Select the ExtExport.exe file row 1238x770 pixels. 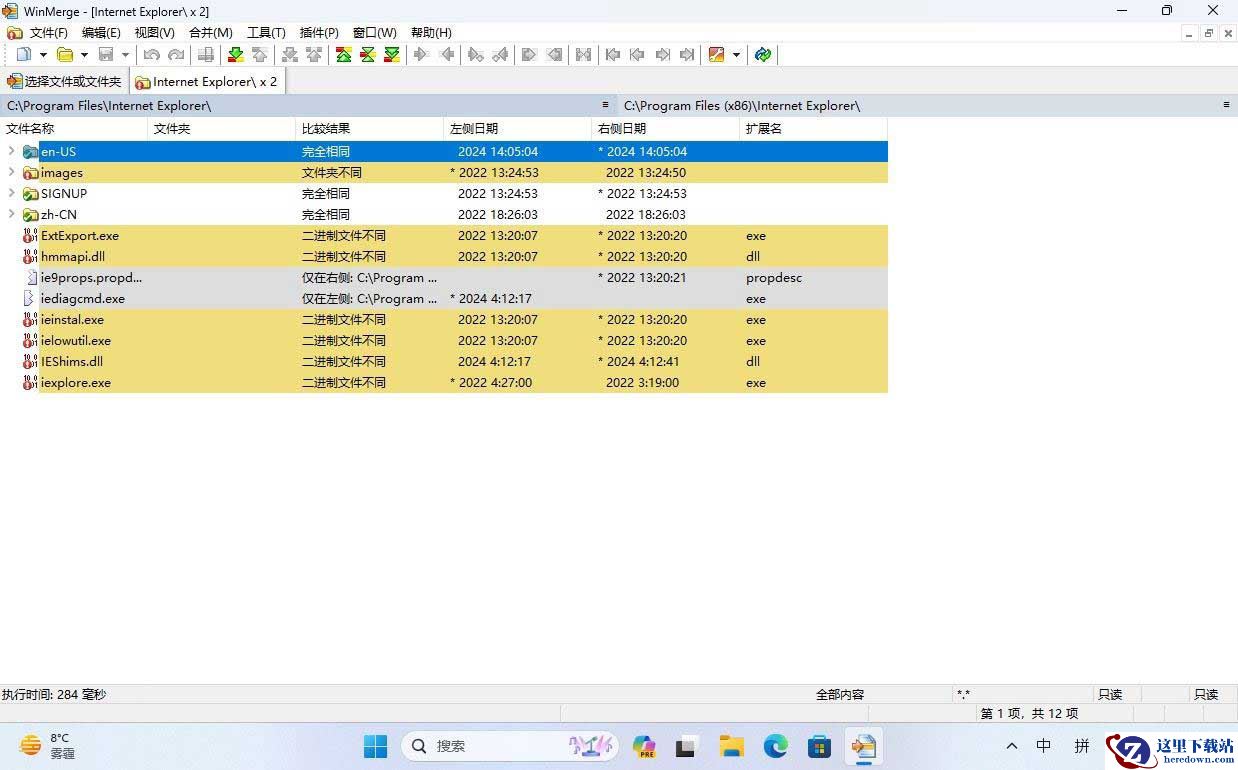coord(444,236)
